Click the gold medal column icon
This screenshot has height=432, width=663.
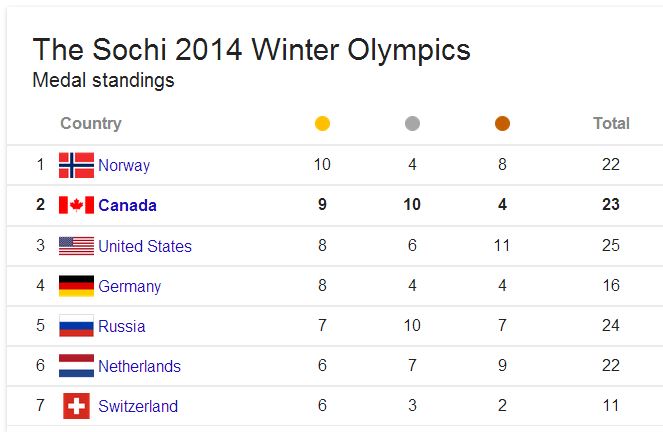click(x=322, y=124)
